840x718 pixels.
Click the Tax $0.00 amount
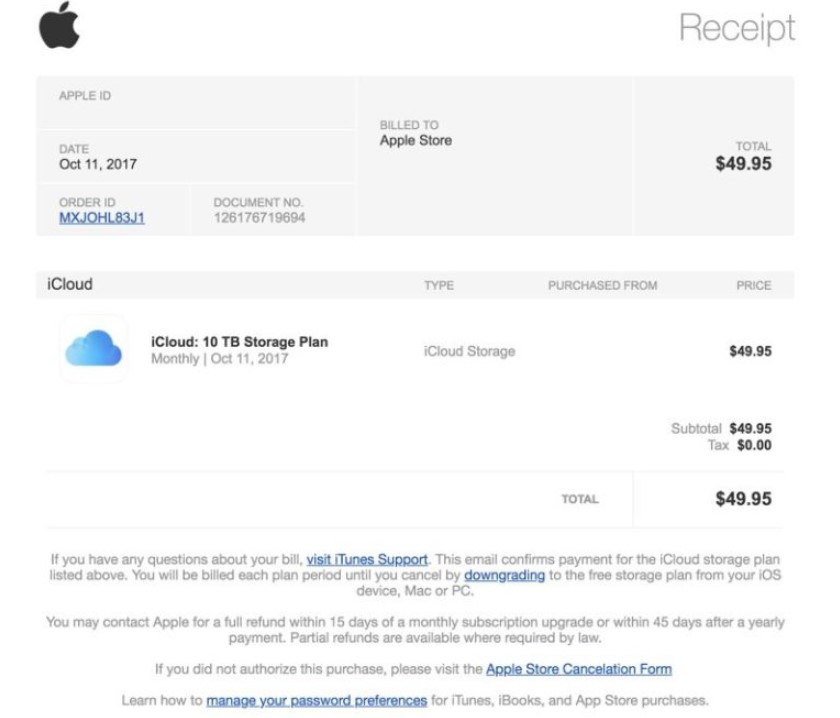click(x=754, y=445)
